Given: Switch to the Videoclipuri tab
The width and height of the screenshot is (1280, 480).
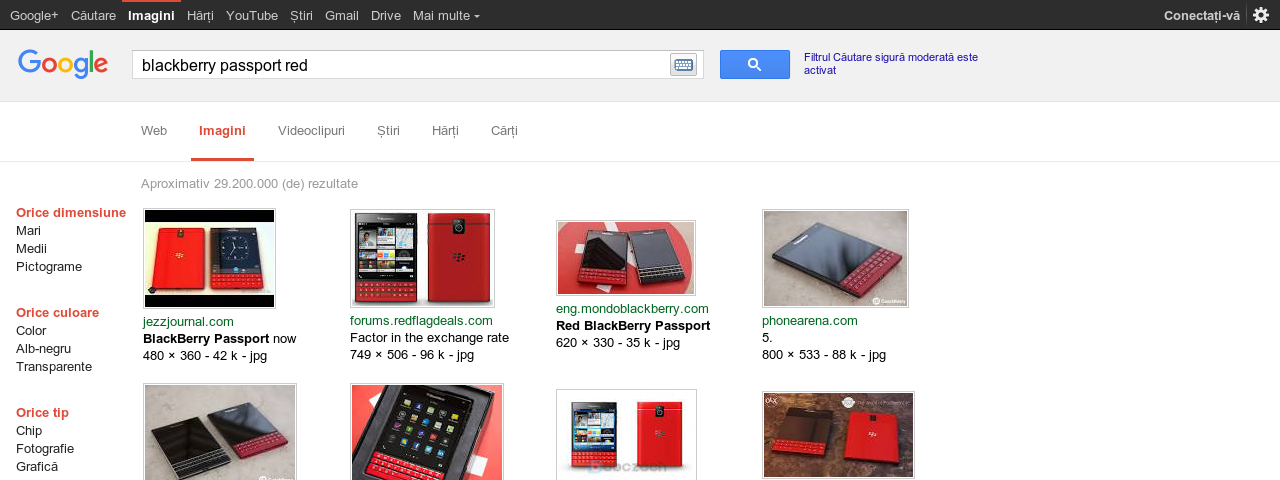Looking at the screenshot, I should (311, 131).
